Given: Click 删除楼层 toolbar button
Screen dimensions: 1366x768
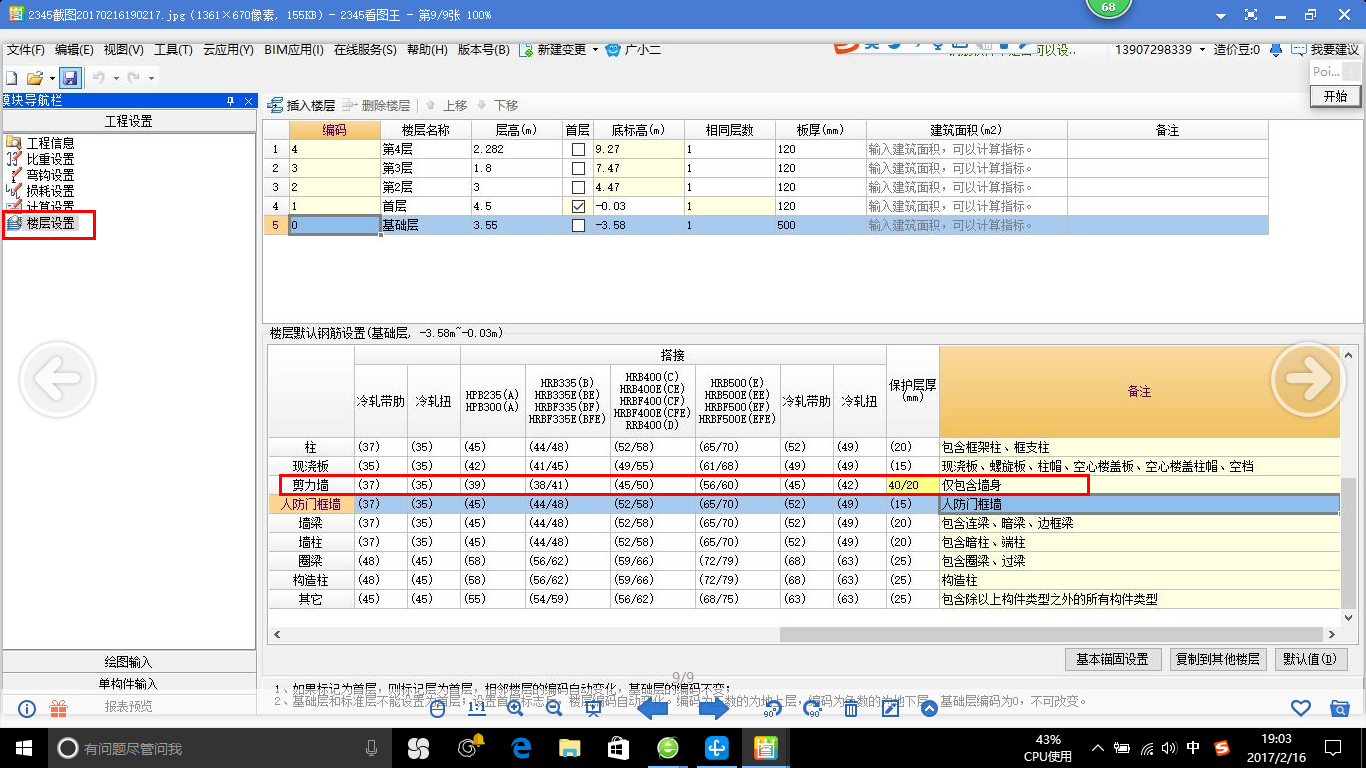Looking at the screenshot, I should (x=376, y=105).
